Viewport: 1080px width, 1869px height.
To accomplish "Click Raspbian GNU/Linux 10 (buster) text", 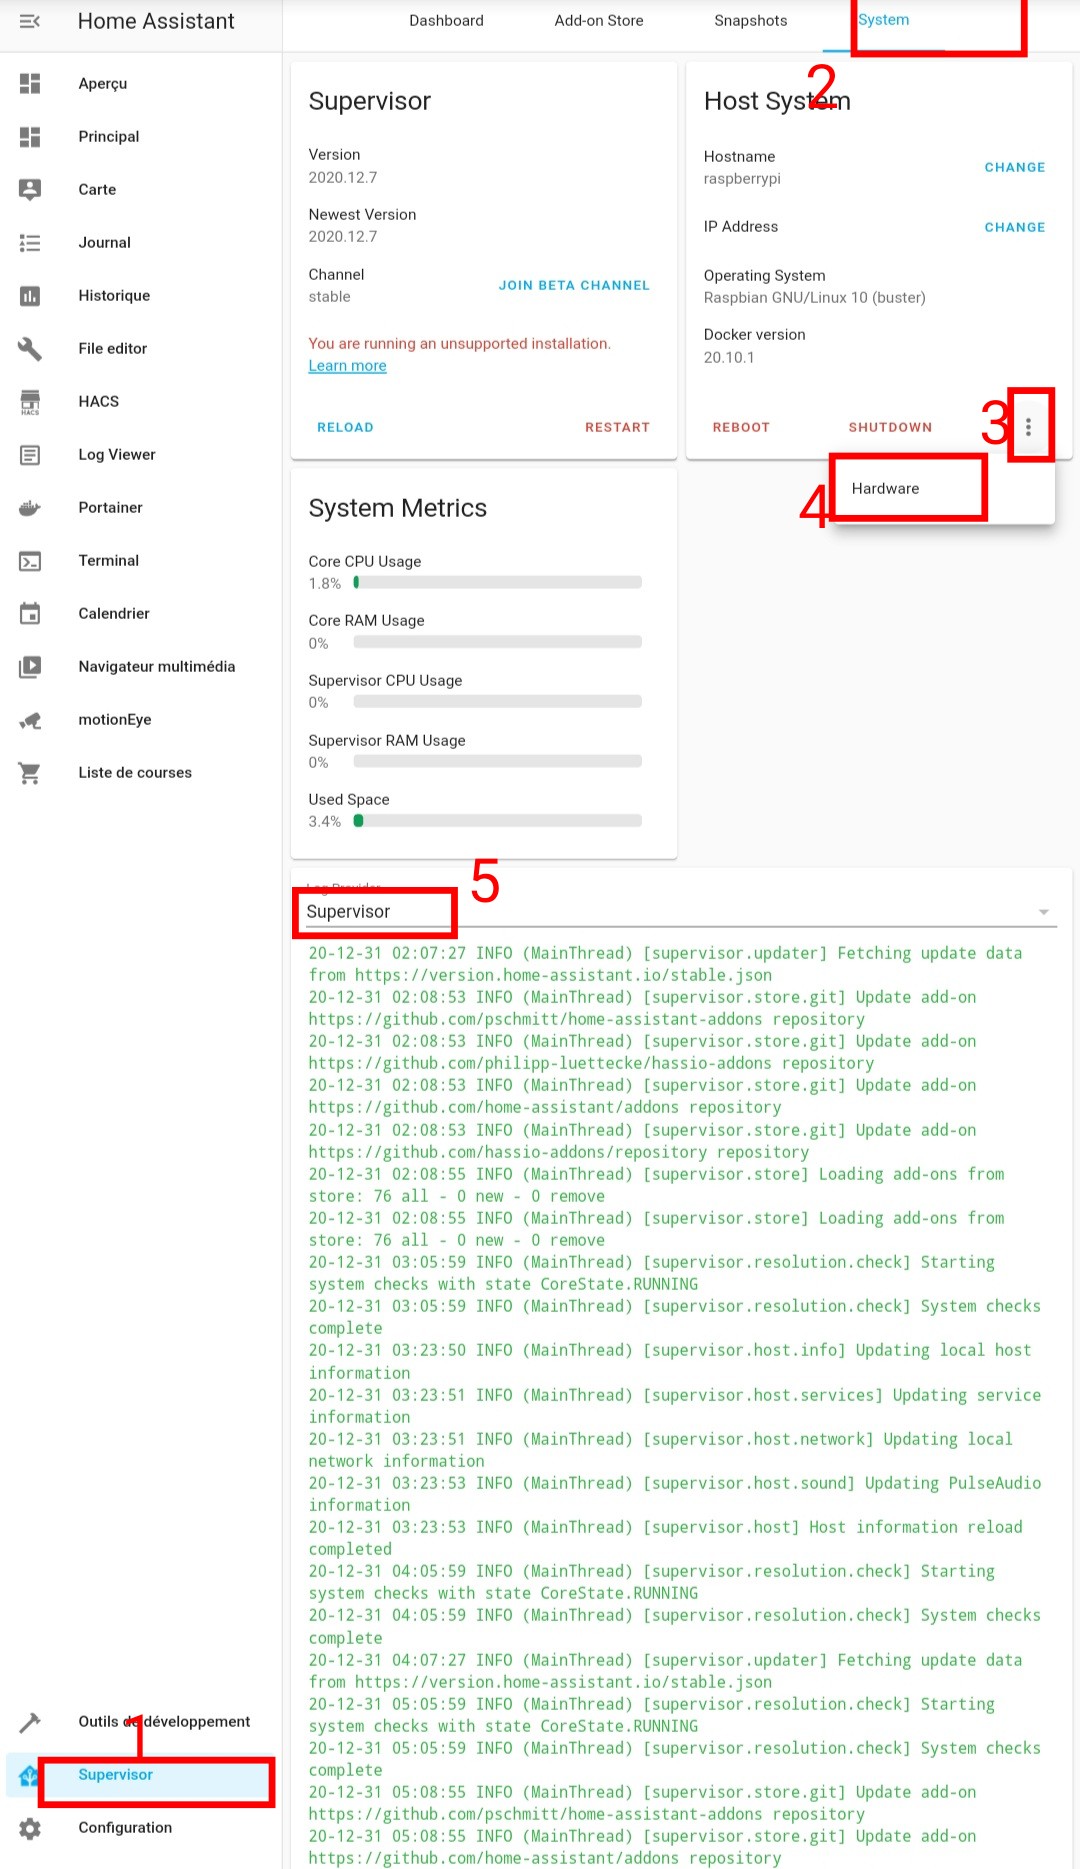I will (815, 297).
